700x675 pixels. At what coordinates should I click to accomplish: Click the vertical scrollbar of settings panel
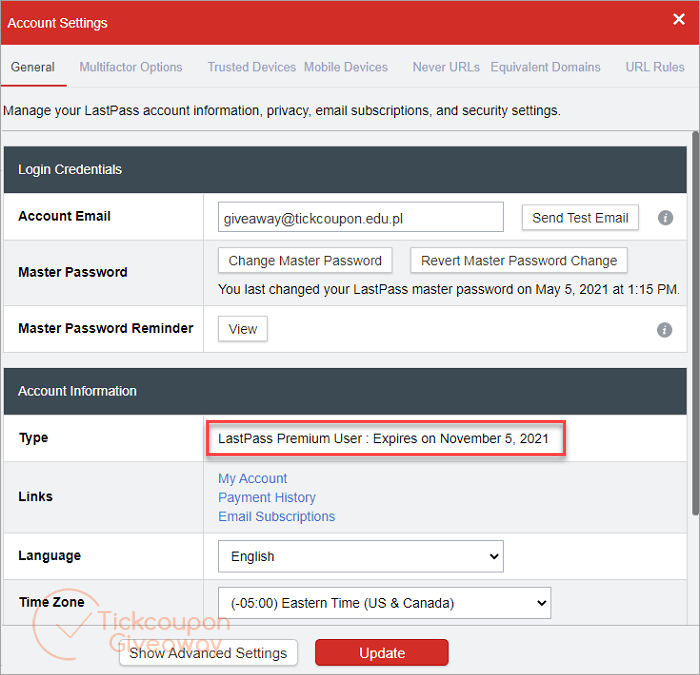point(695,323)
